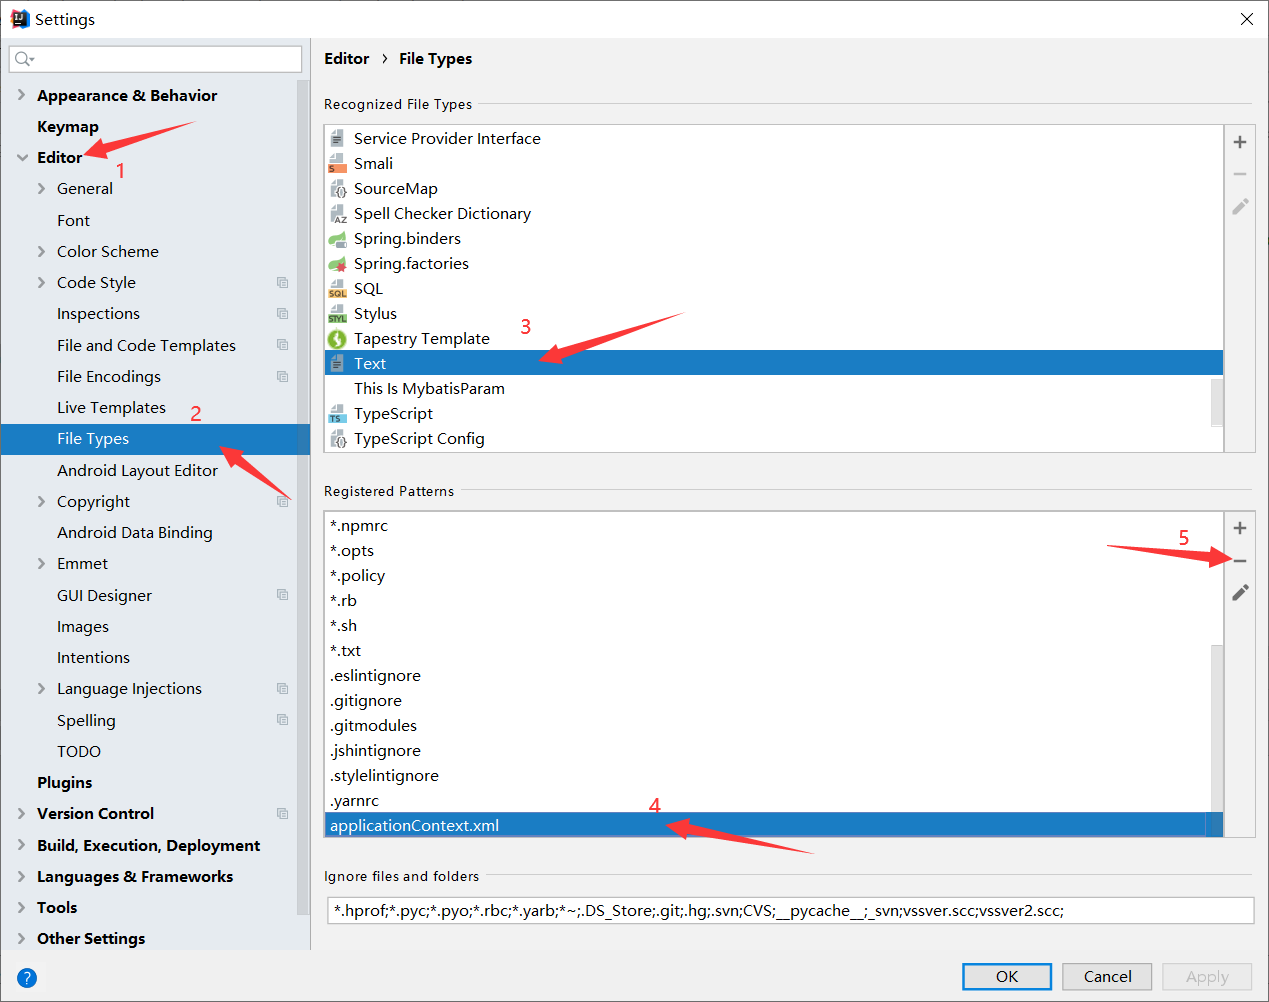Click Editor in the breadcrumb
1269x1002 pixels.
[347, 58]
